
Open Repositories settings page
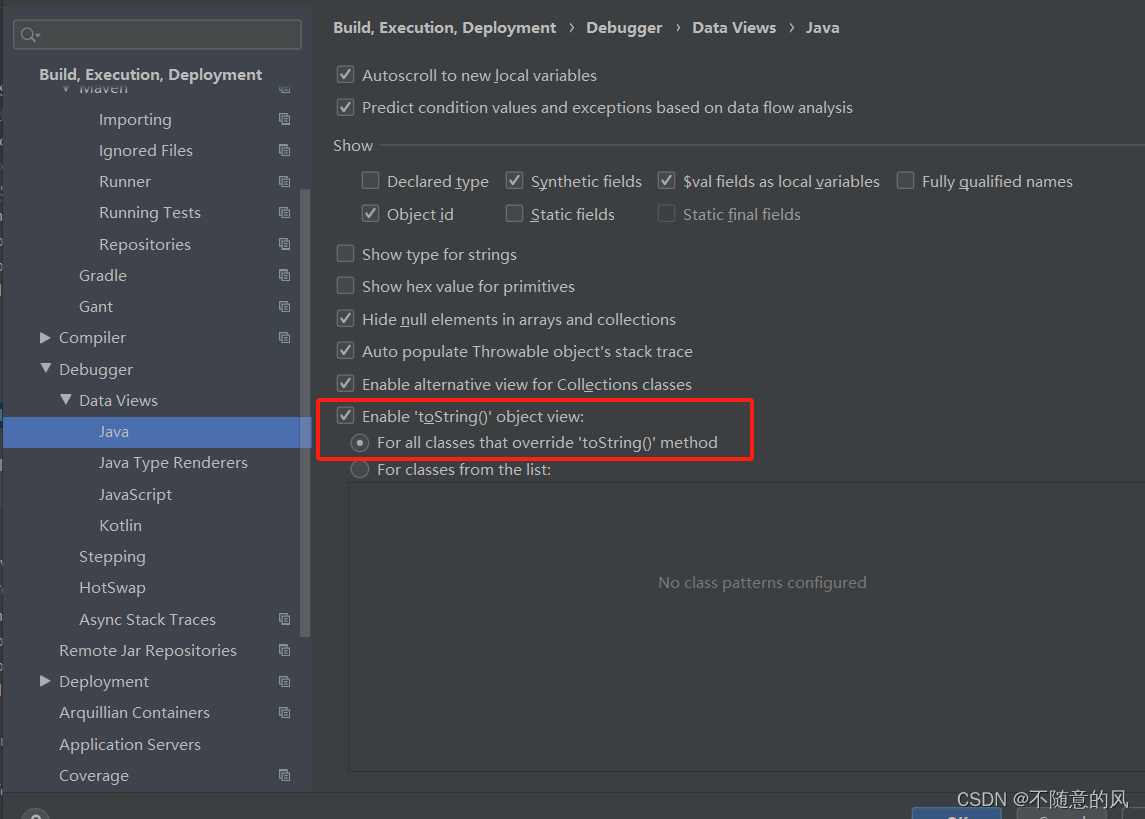[145, 245]
